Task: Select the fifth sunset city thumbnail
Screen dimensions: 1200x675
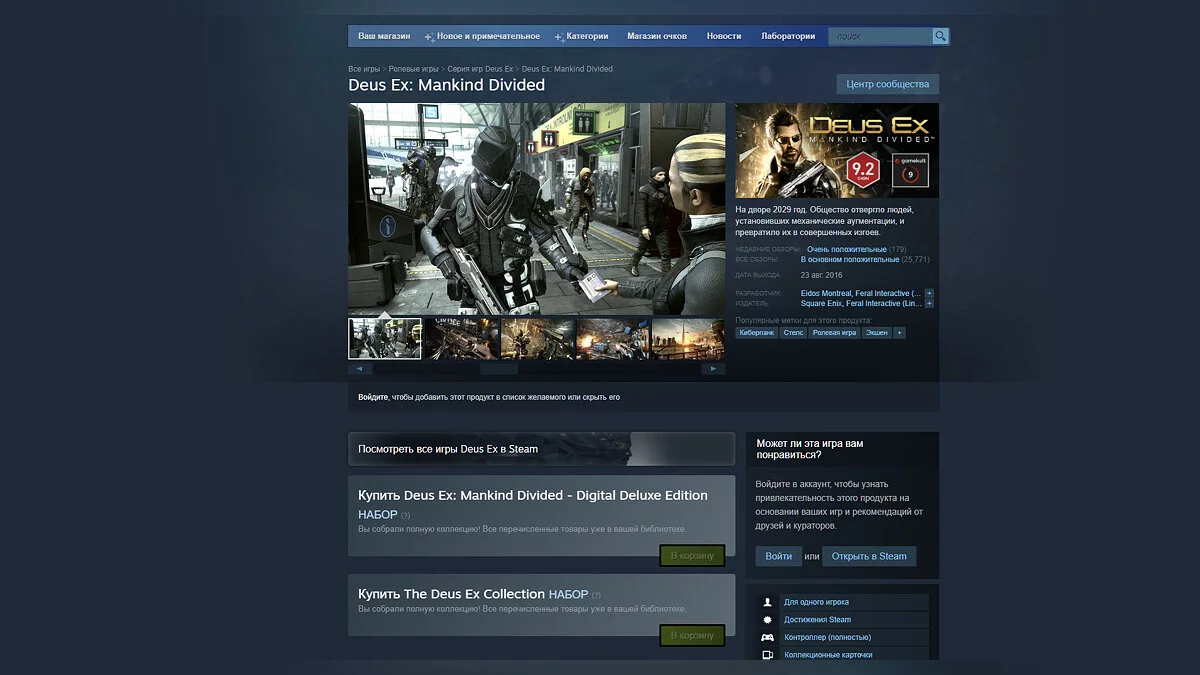Action: 688,339
